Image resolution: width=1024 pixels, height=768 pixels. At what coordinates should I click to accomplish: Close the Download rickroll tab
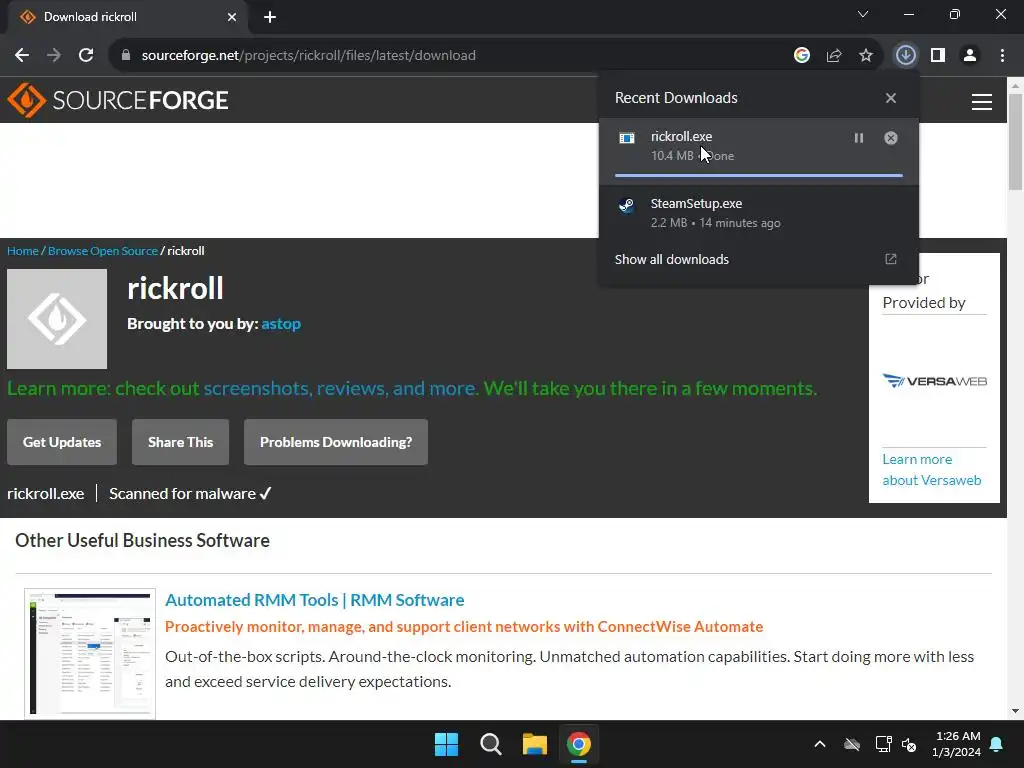pyautogui.click(x=232, y=17)
